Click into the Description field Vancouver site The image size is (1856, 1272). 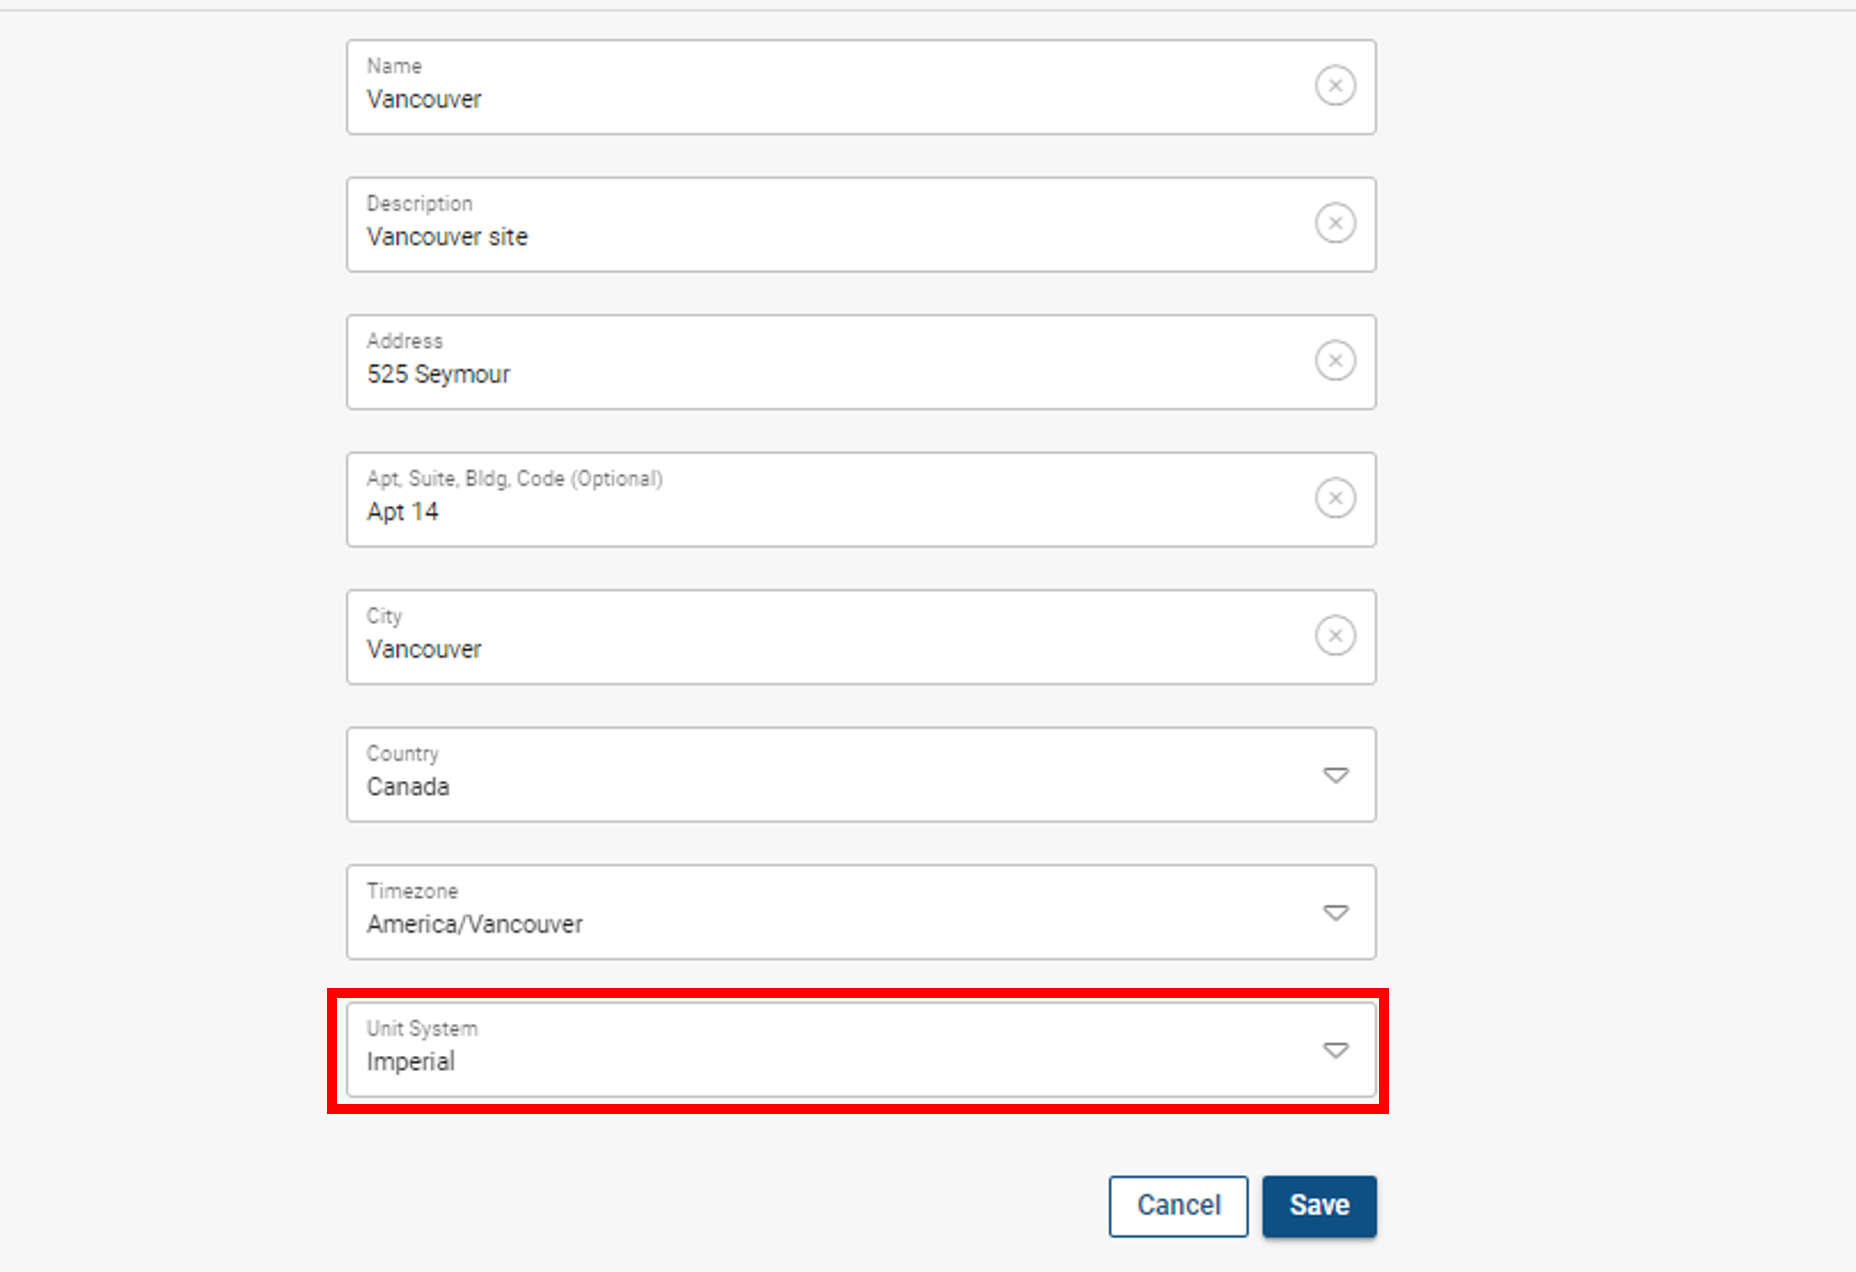click(861, 224)
